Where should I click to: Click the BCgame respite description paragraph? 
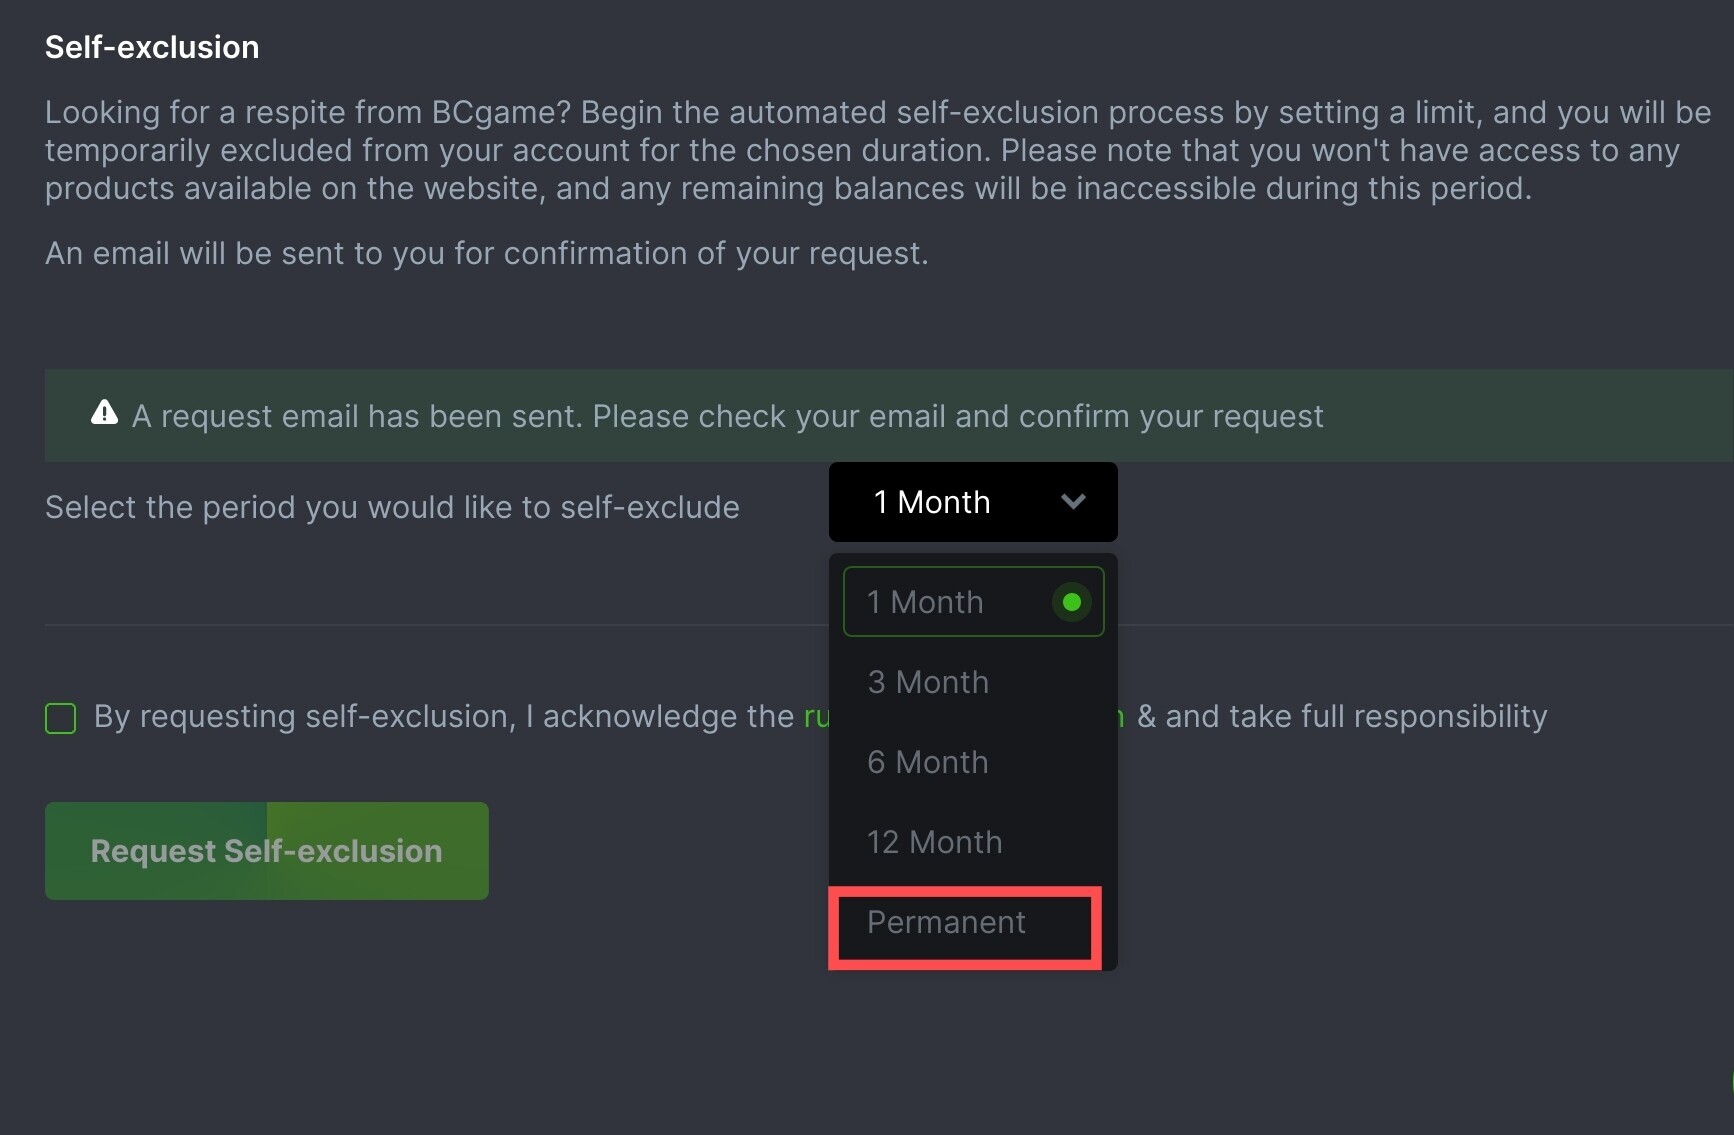click(878, 150)
